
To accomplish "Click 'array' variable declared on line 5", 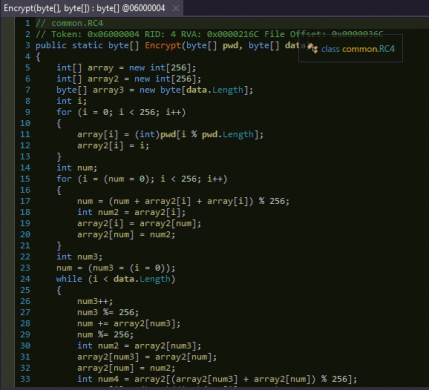I will [100, 68].
